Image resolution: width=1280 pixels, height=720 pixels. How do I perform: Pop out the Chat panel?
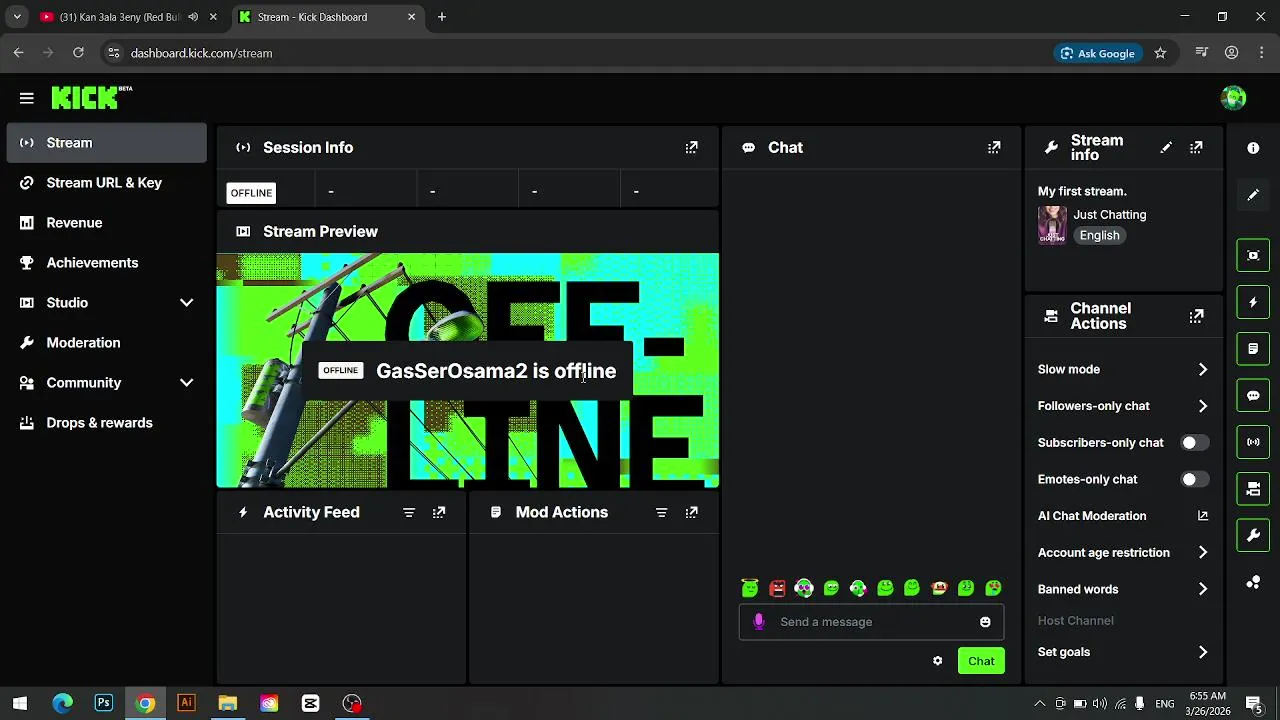coord(994,147)
